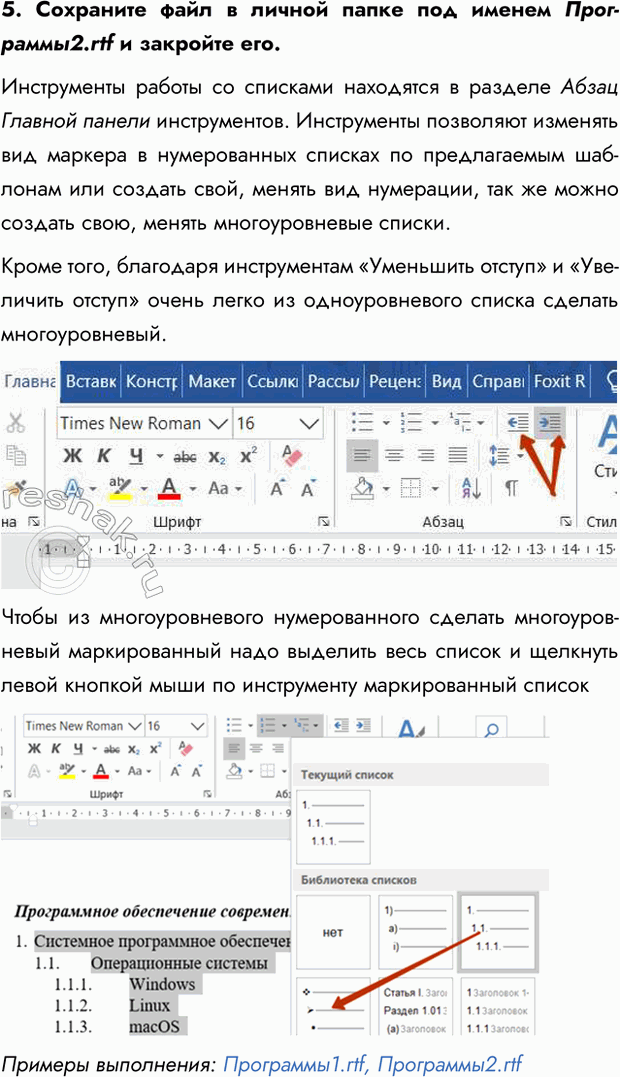Click Increase Indent icon in ribbon with list library
The image size is (620, 1077).
(363, 725)
